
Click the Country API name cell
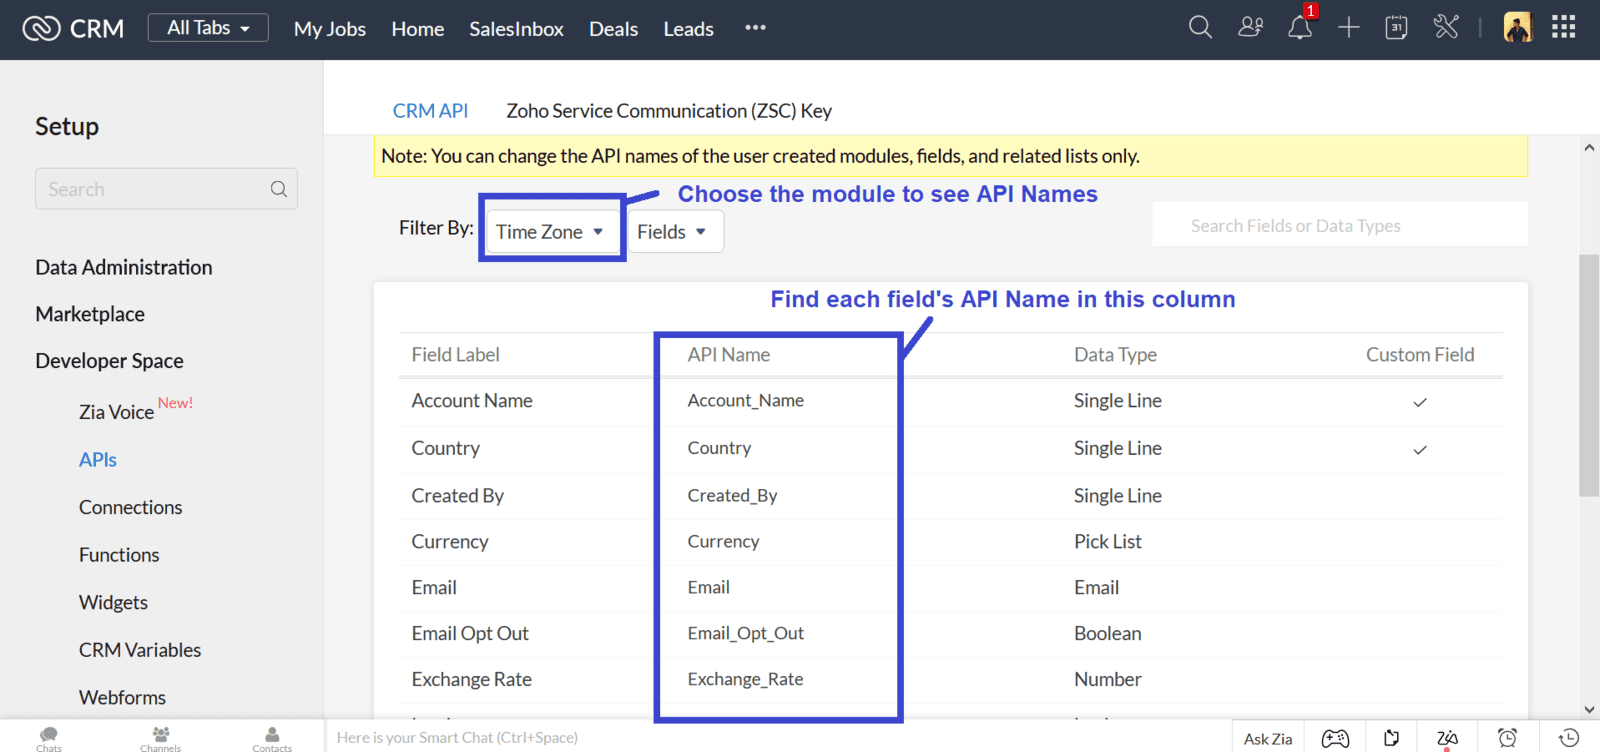[x=719, y=448]
